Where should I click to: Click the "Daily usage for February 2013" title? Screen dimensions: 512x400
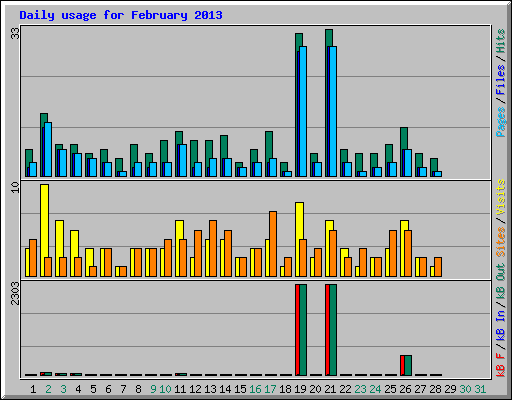pyautogui.click(x=121, y=15)
